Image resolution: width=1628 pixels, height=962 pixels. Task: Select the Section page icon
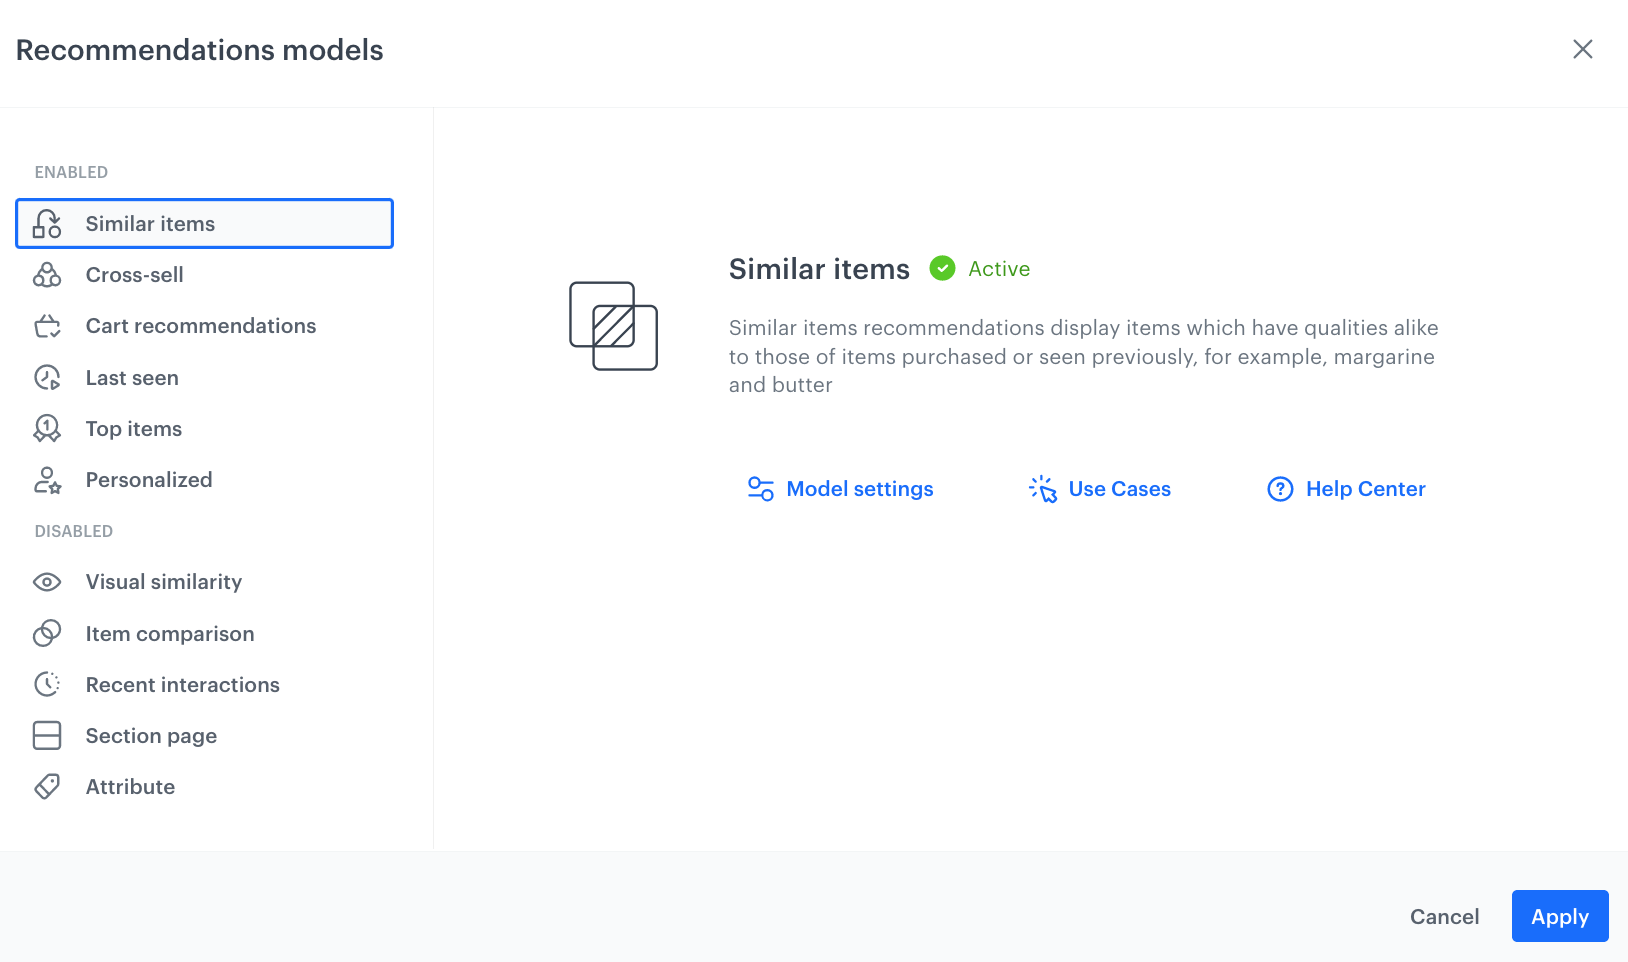click(47, 735)
